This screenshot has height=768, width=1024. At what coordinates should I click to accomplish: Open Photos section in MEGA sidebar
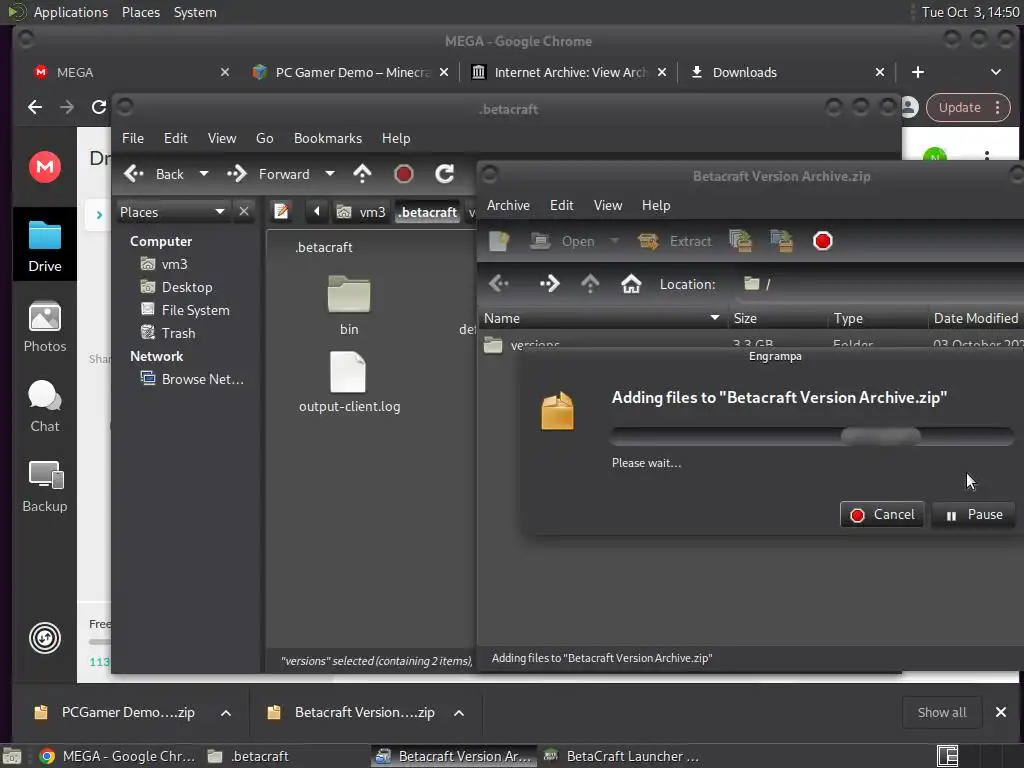[x=44, y=327]
